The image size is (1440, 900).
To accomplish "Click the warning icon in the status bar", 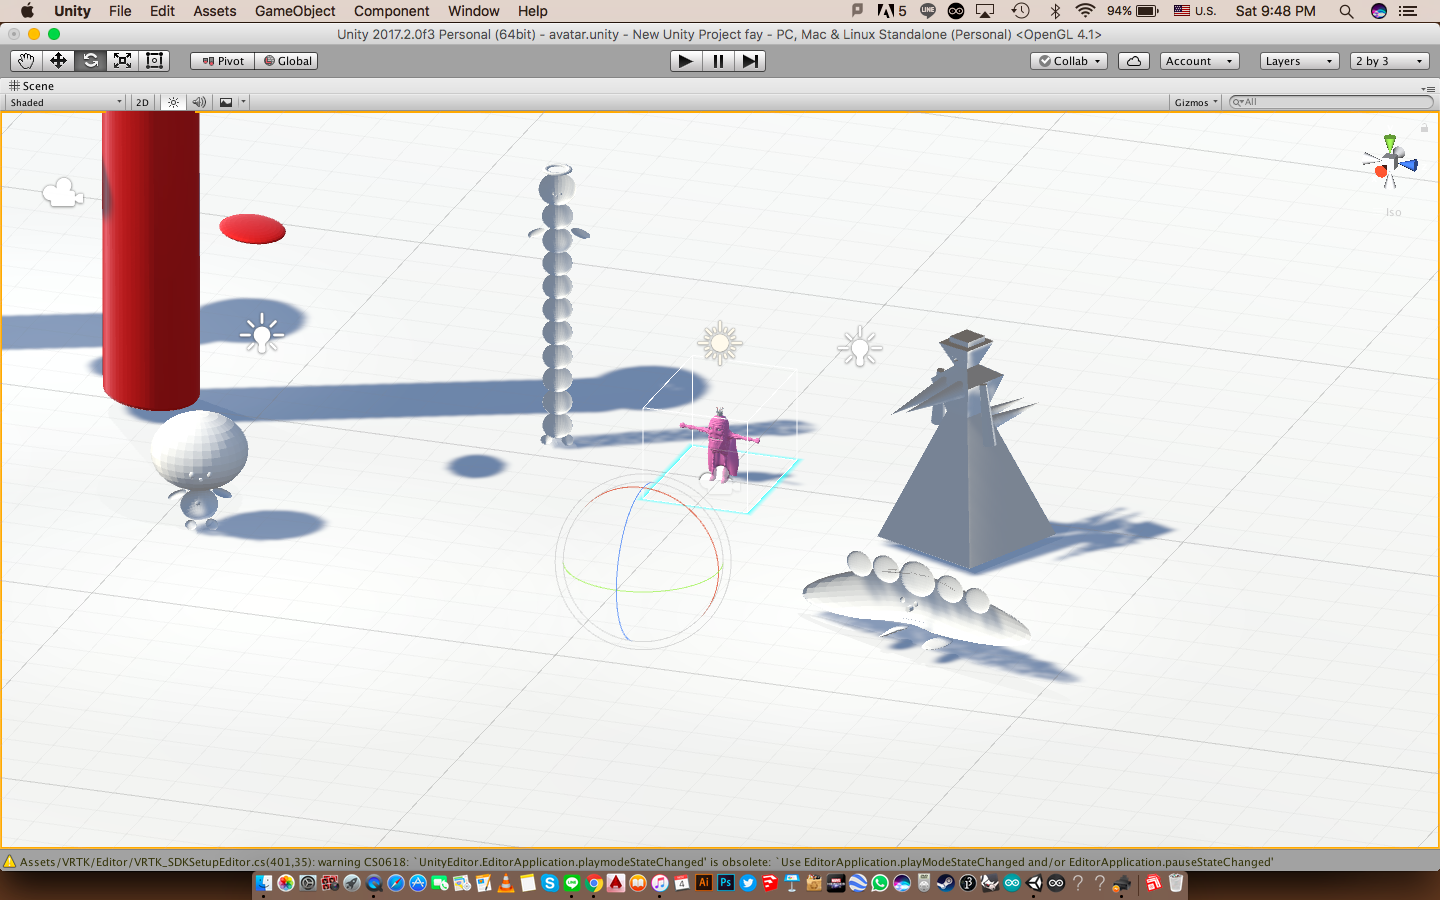I will coord(10,862).
